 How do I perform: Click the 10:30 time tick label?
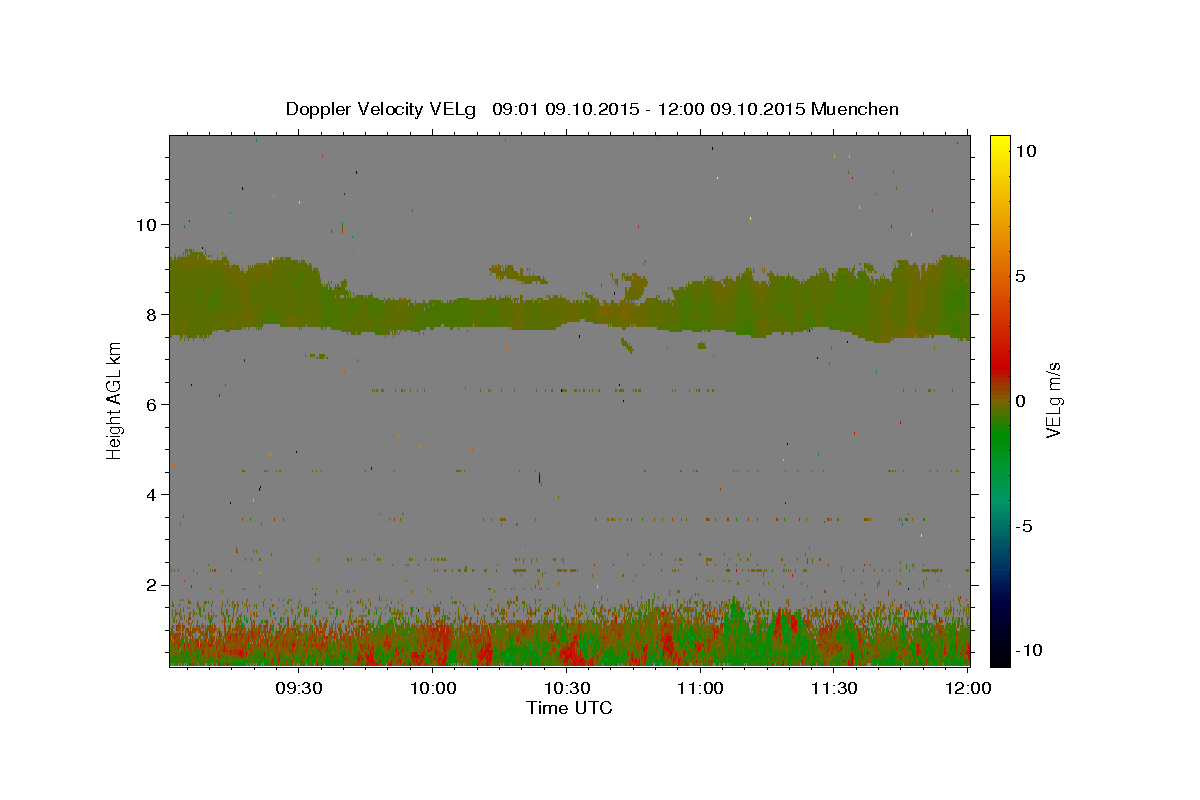coord(567,688)
